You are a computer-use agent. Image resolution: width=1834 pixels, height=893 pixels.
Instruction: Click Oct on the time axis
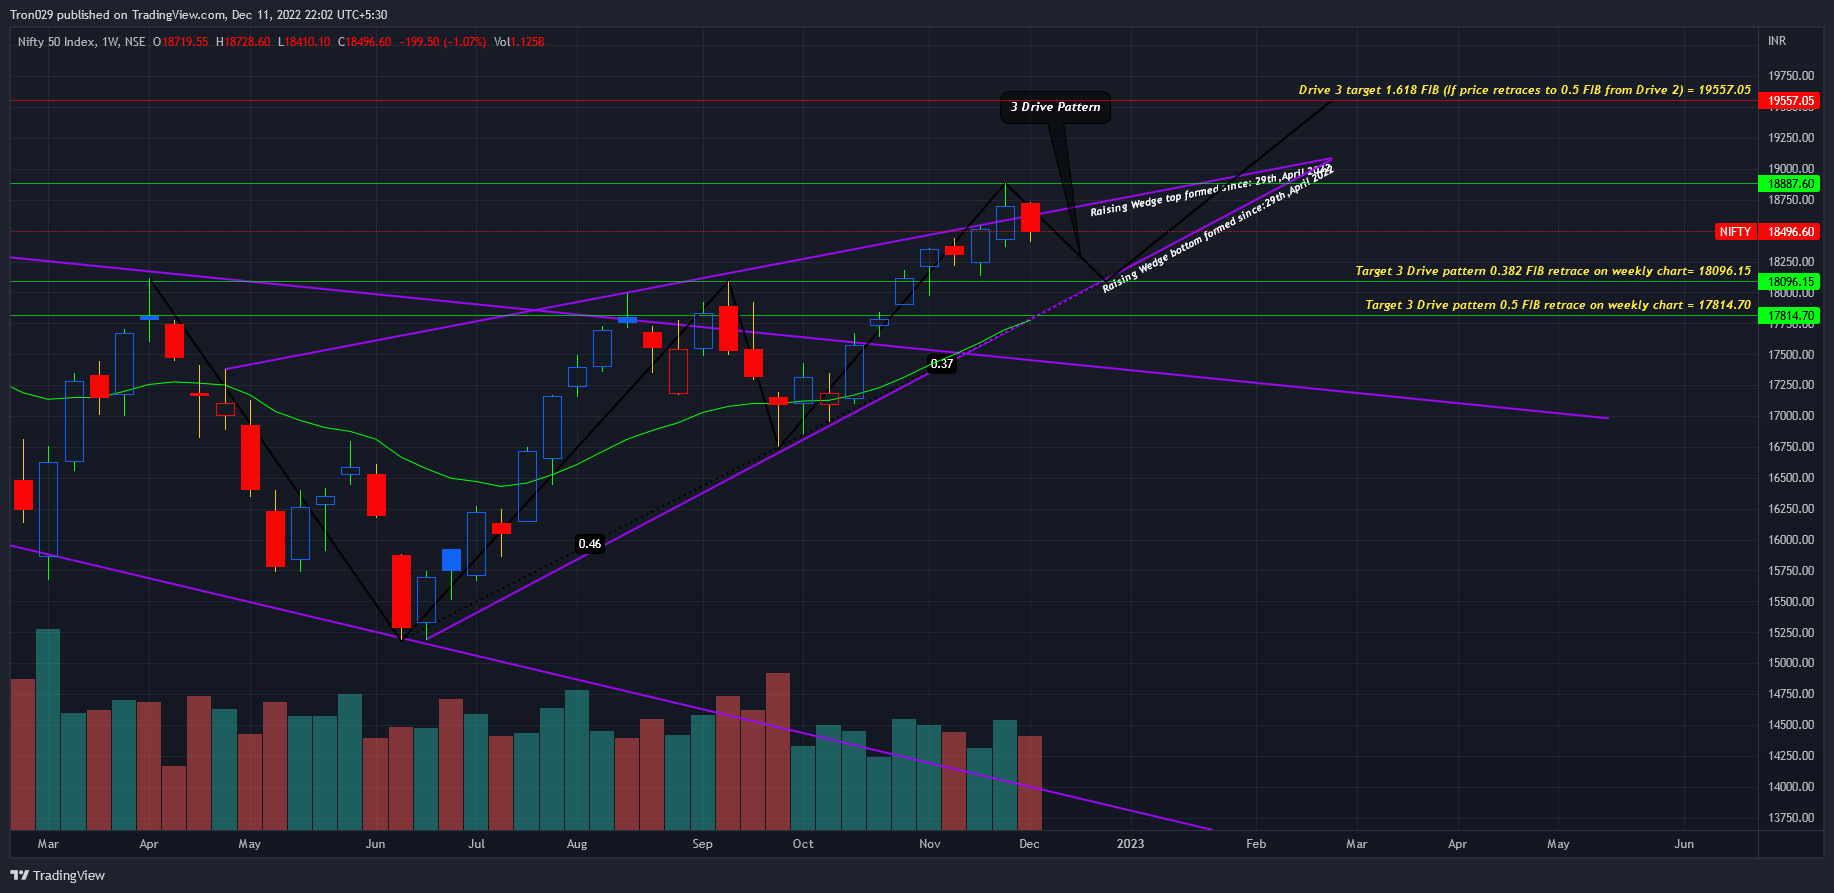pos(803,844)
